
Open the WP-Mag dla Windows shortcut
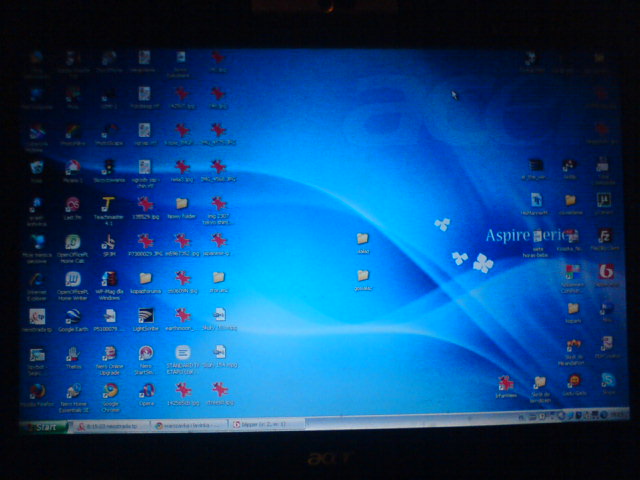point(109,280)
